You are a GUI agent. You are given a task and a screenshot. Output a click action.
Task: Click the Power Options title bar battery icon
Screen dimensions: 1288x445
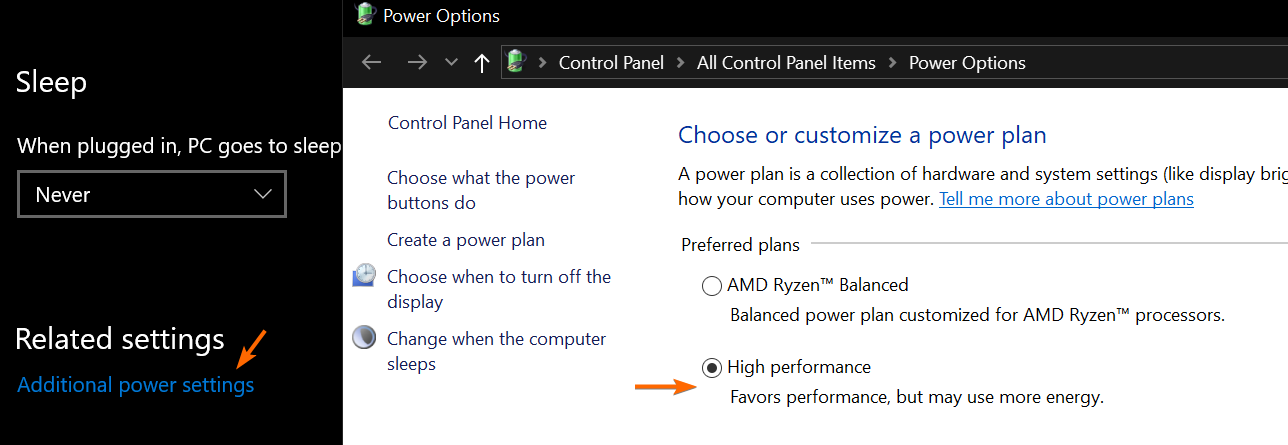[x=366, y=15]
